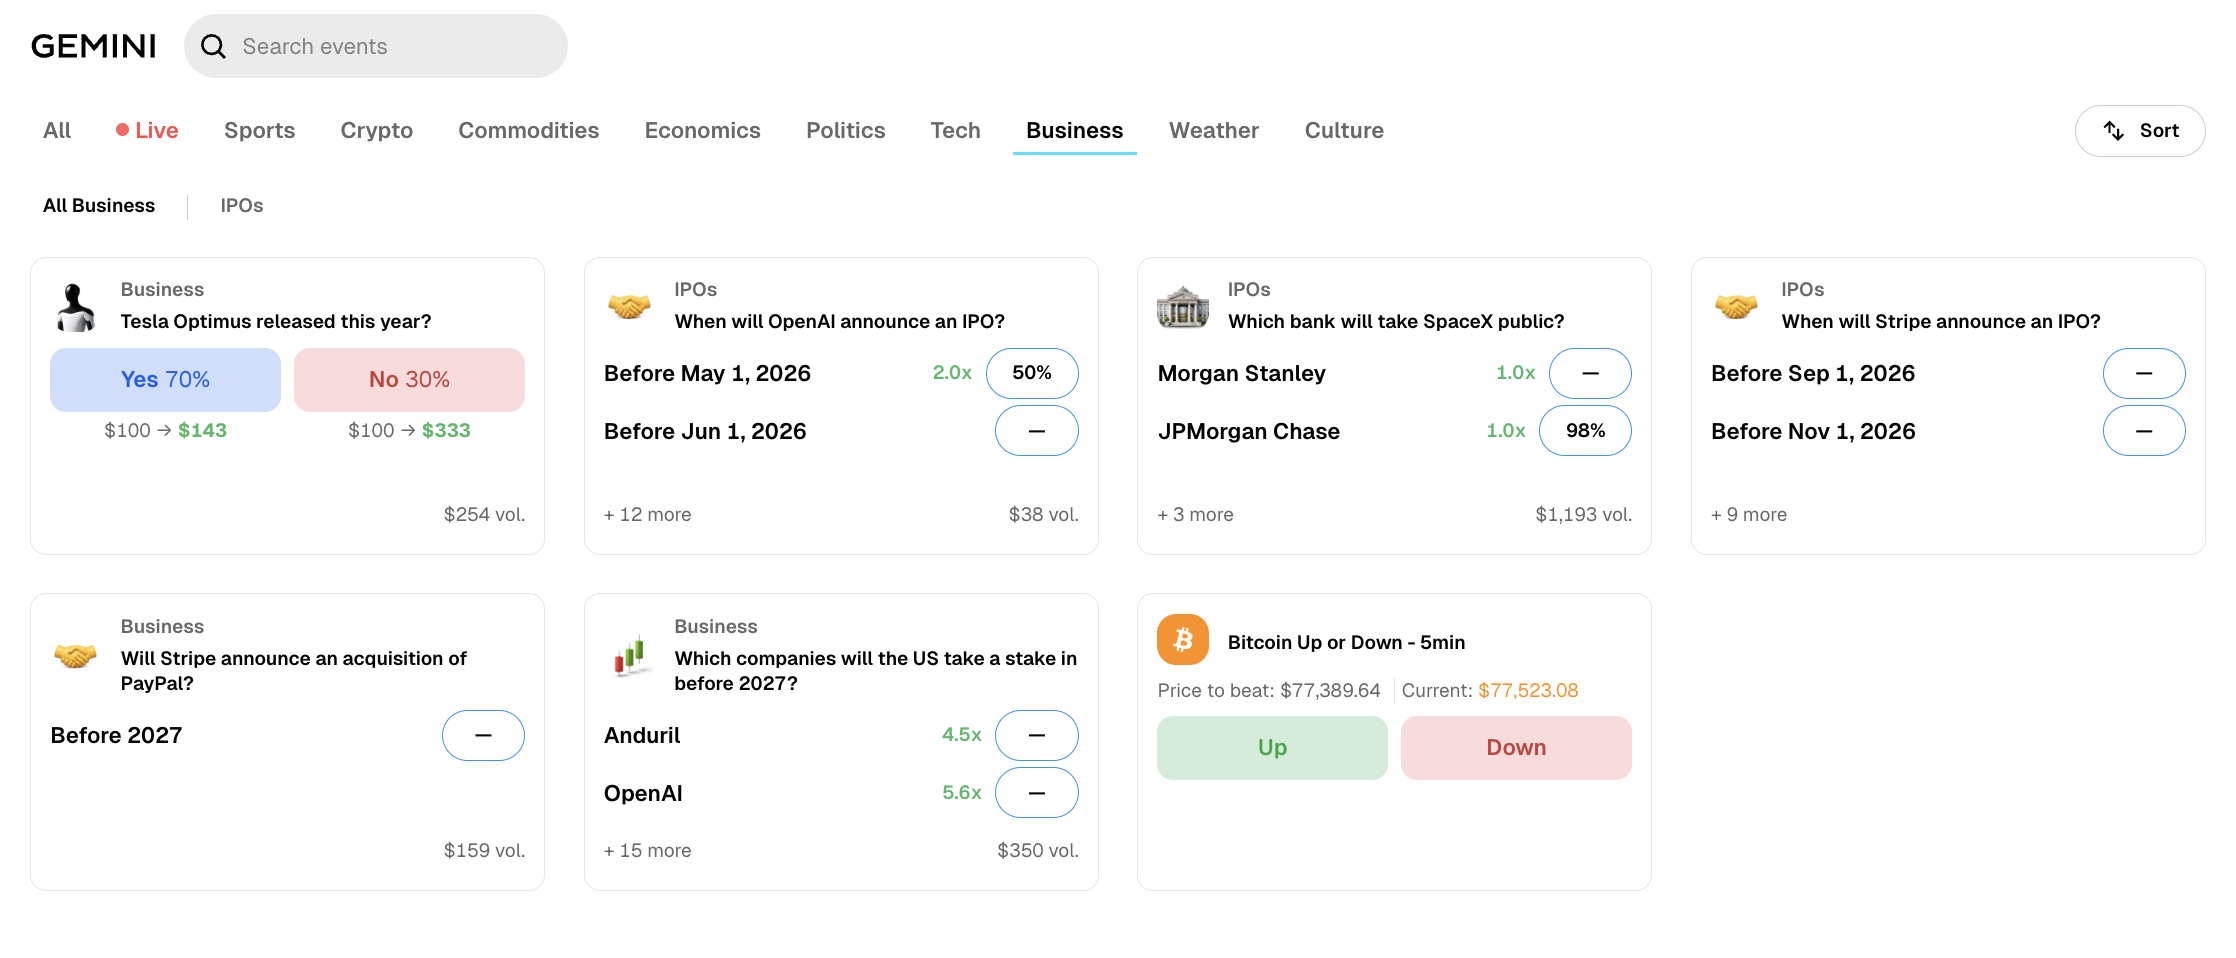Switch to the Live tab

tap(147, 130)
